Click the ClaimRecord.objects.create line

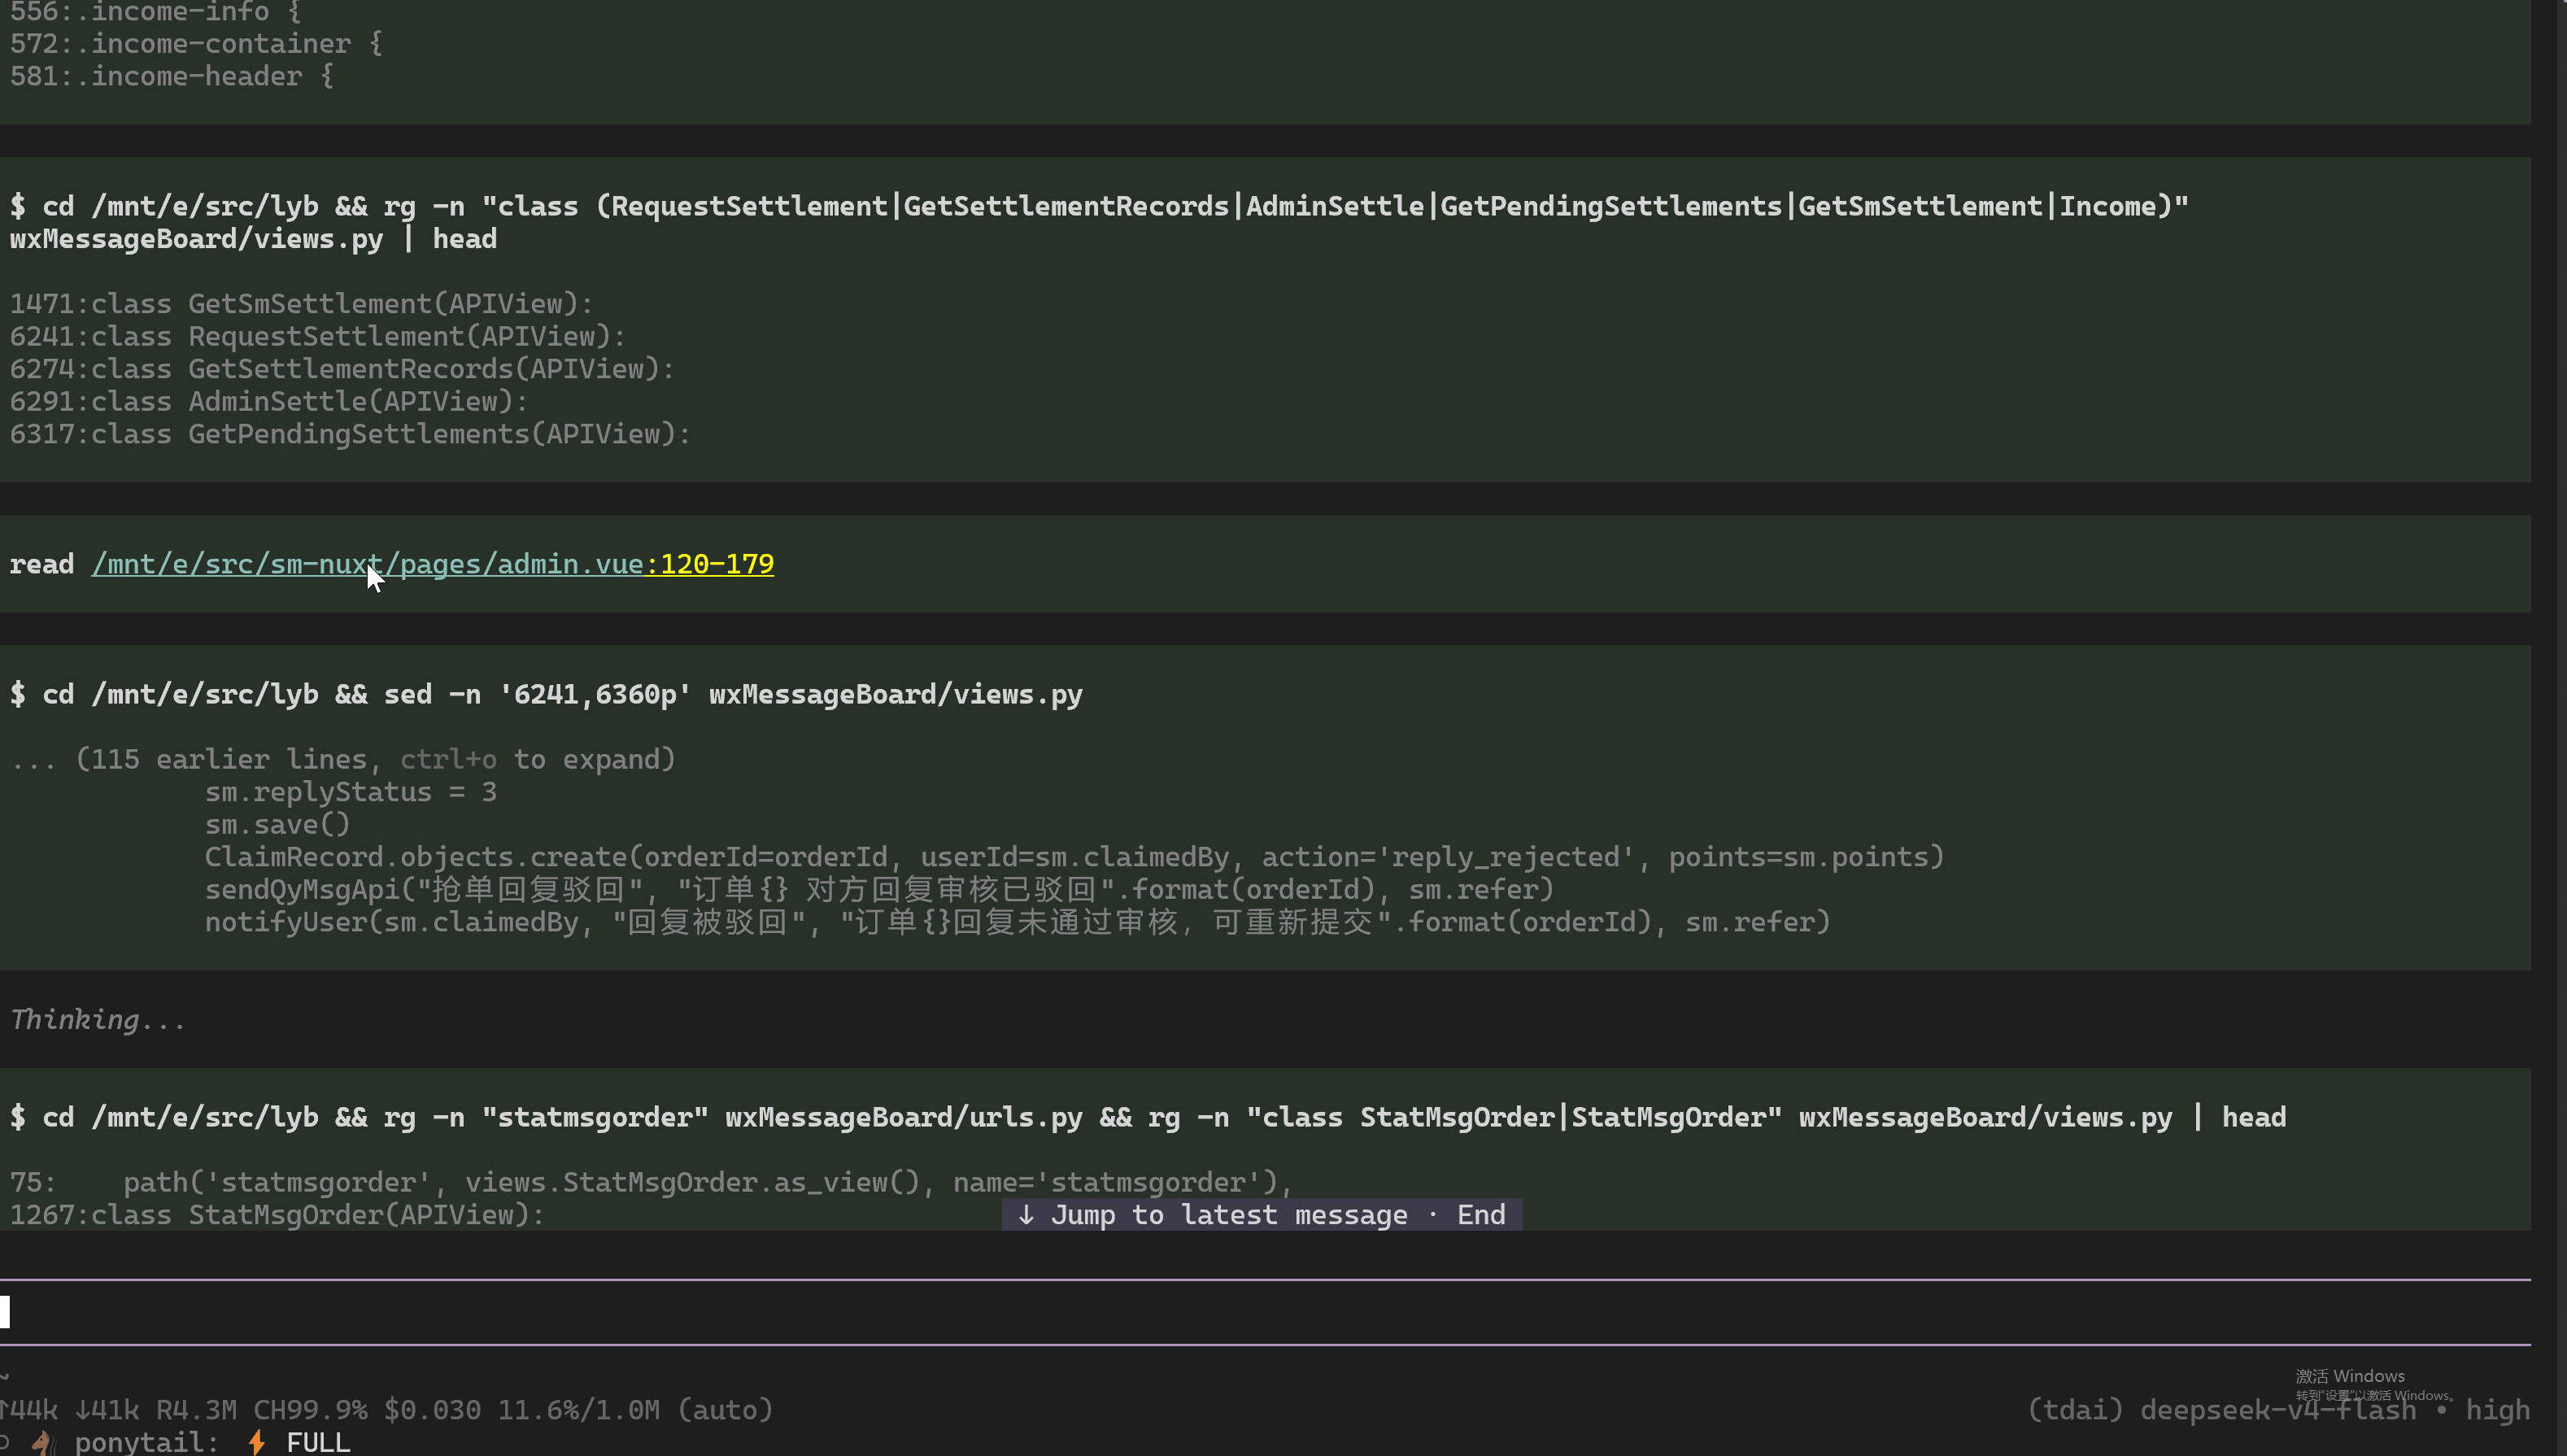(1075, 857)
